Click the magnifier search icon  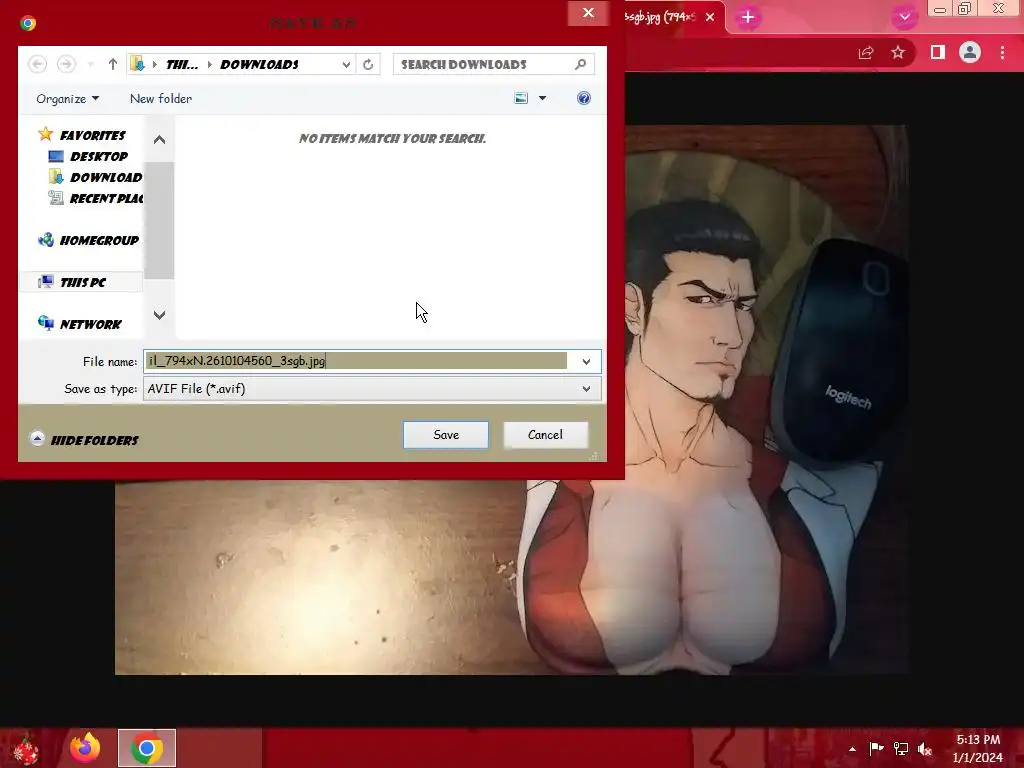(581, 64)
